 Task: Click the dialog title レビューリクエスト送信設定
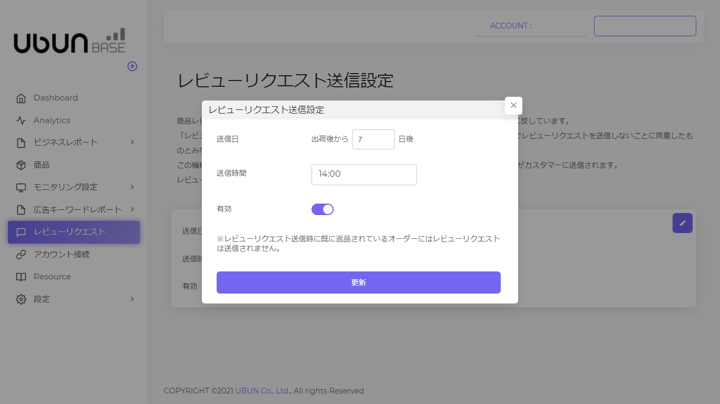[x=266, y=110]
